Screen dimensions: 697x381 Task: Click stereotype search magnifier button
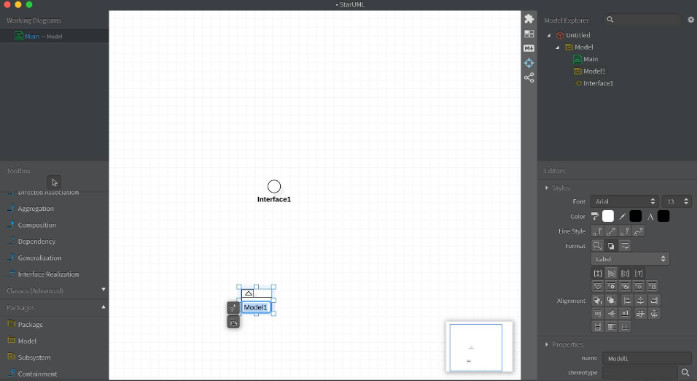685,373
